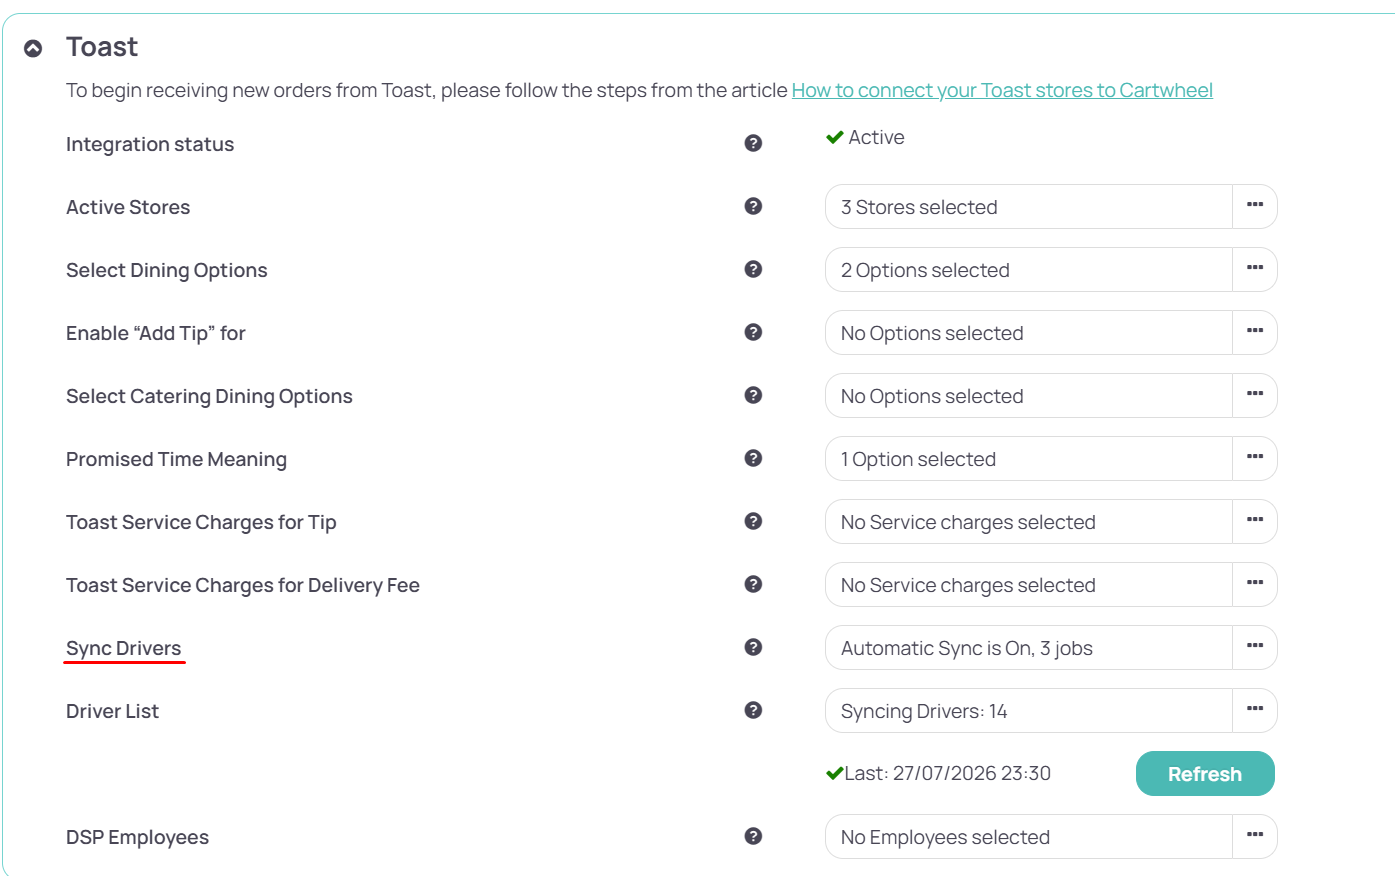Click the "DSP Employees" label
Viewport: 1395px width, 876px height.
pyautogui.click(x=137, y=837)
